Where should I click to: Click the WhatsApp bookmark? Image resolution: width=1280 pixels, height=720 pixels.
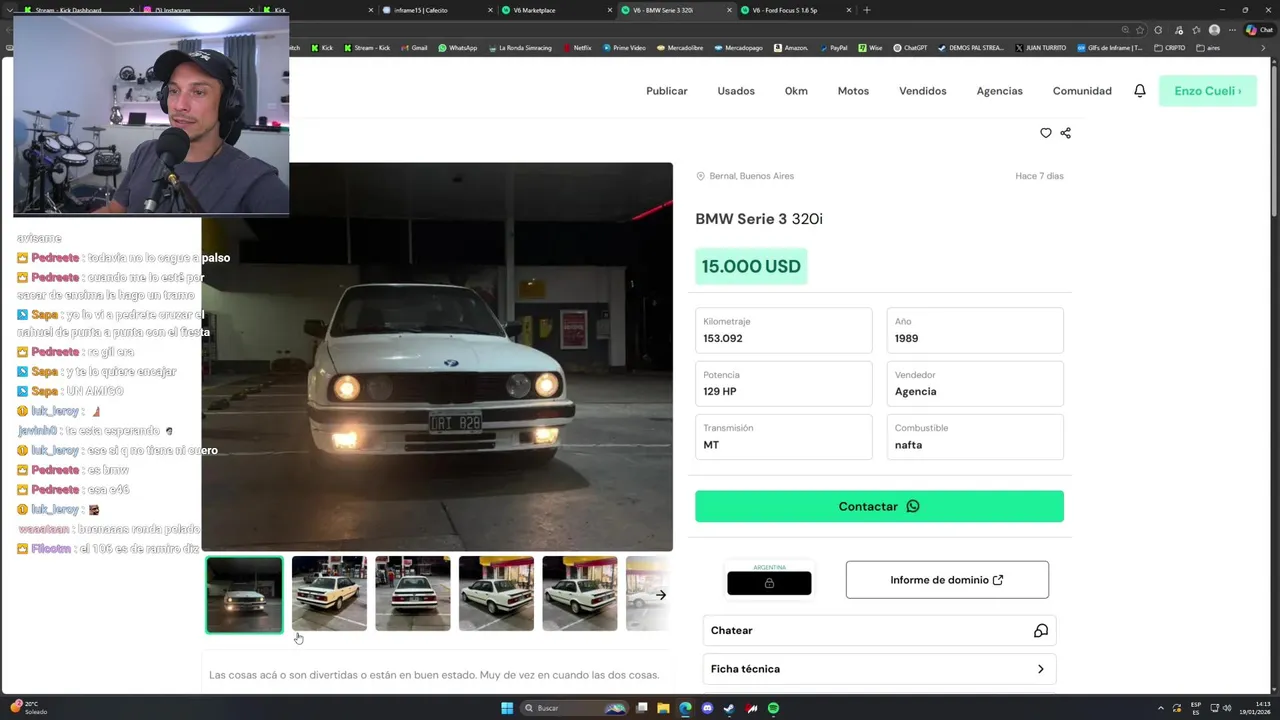458,48
